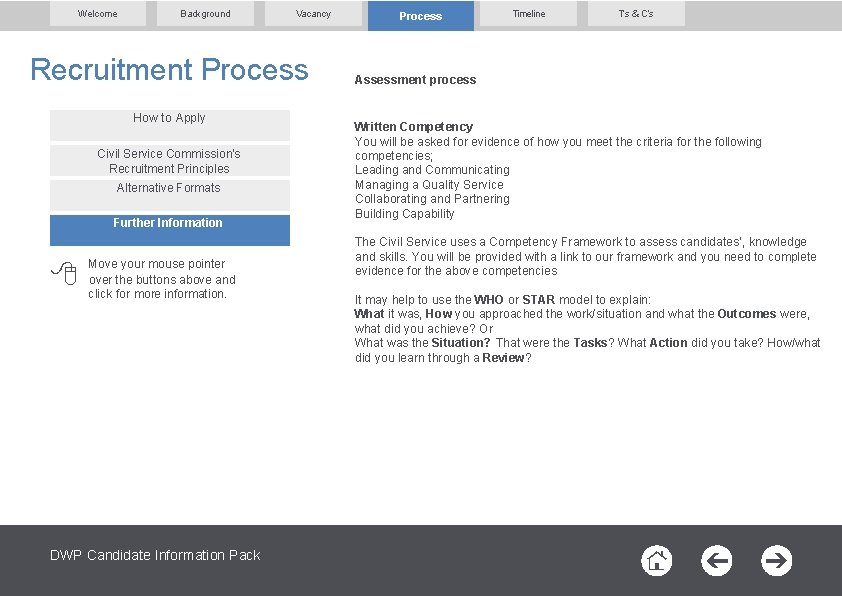Click the forward arrow navigation icon
This screenshot has height=596, width=842.
click(x=777, y=561)
